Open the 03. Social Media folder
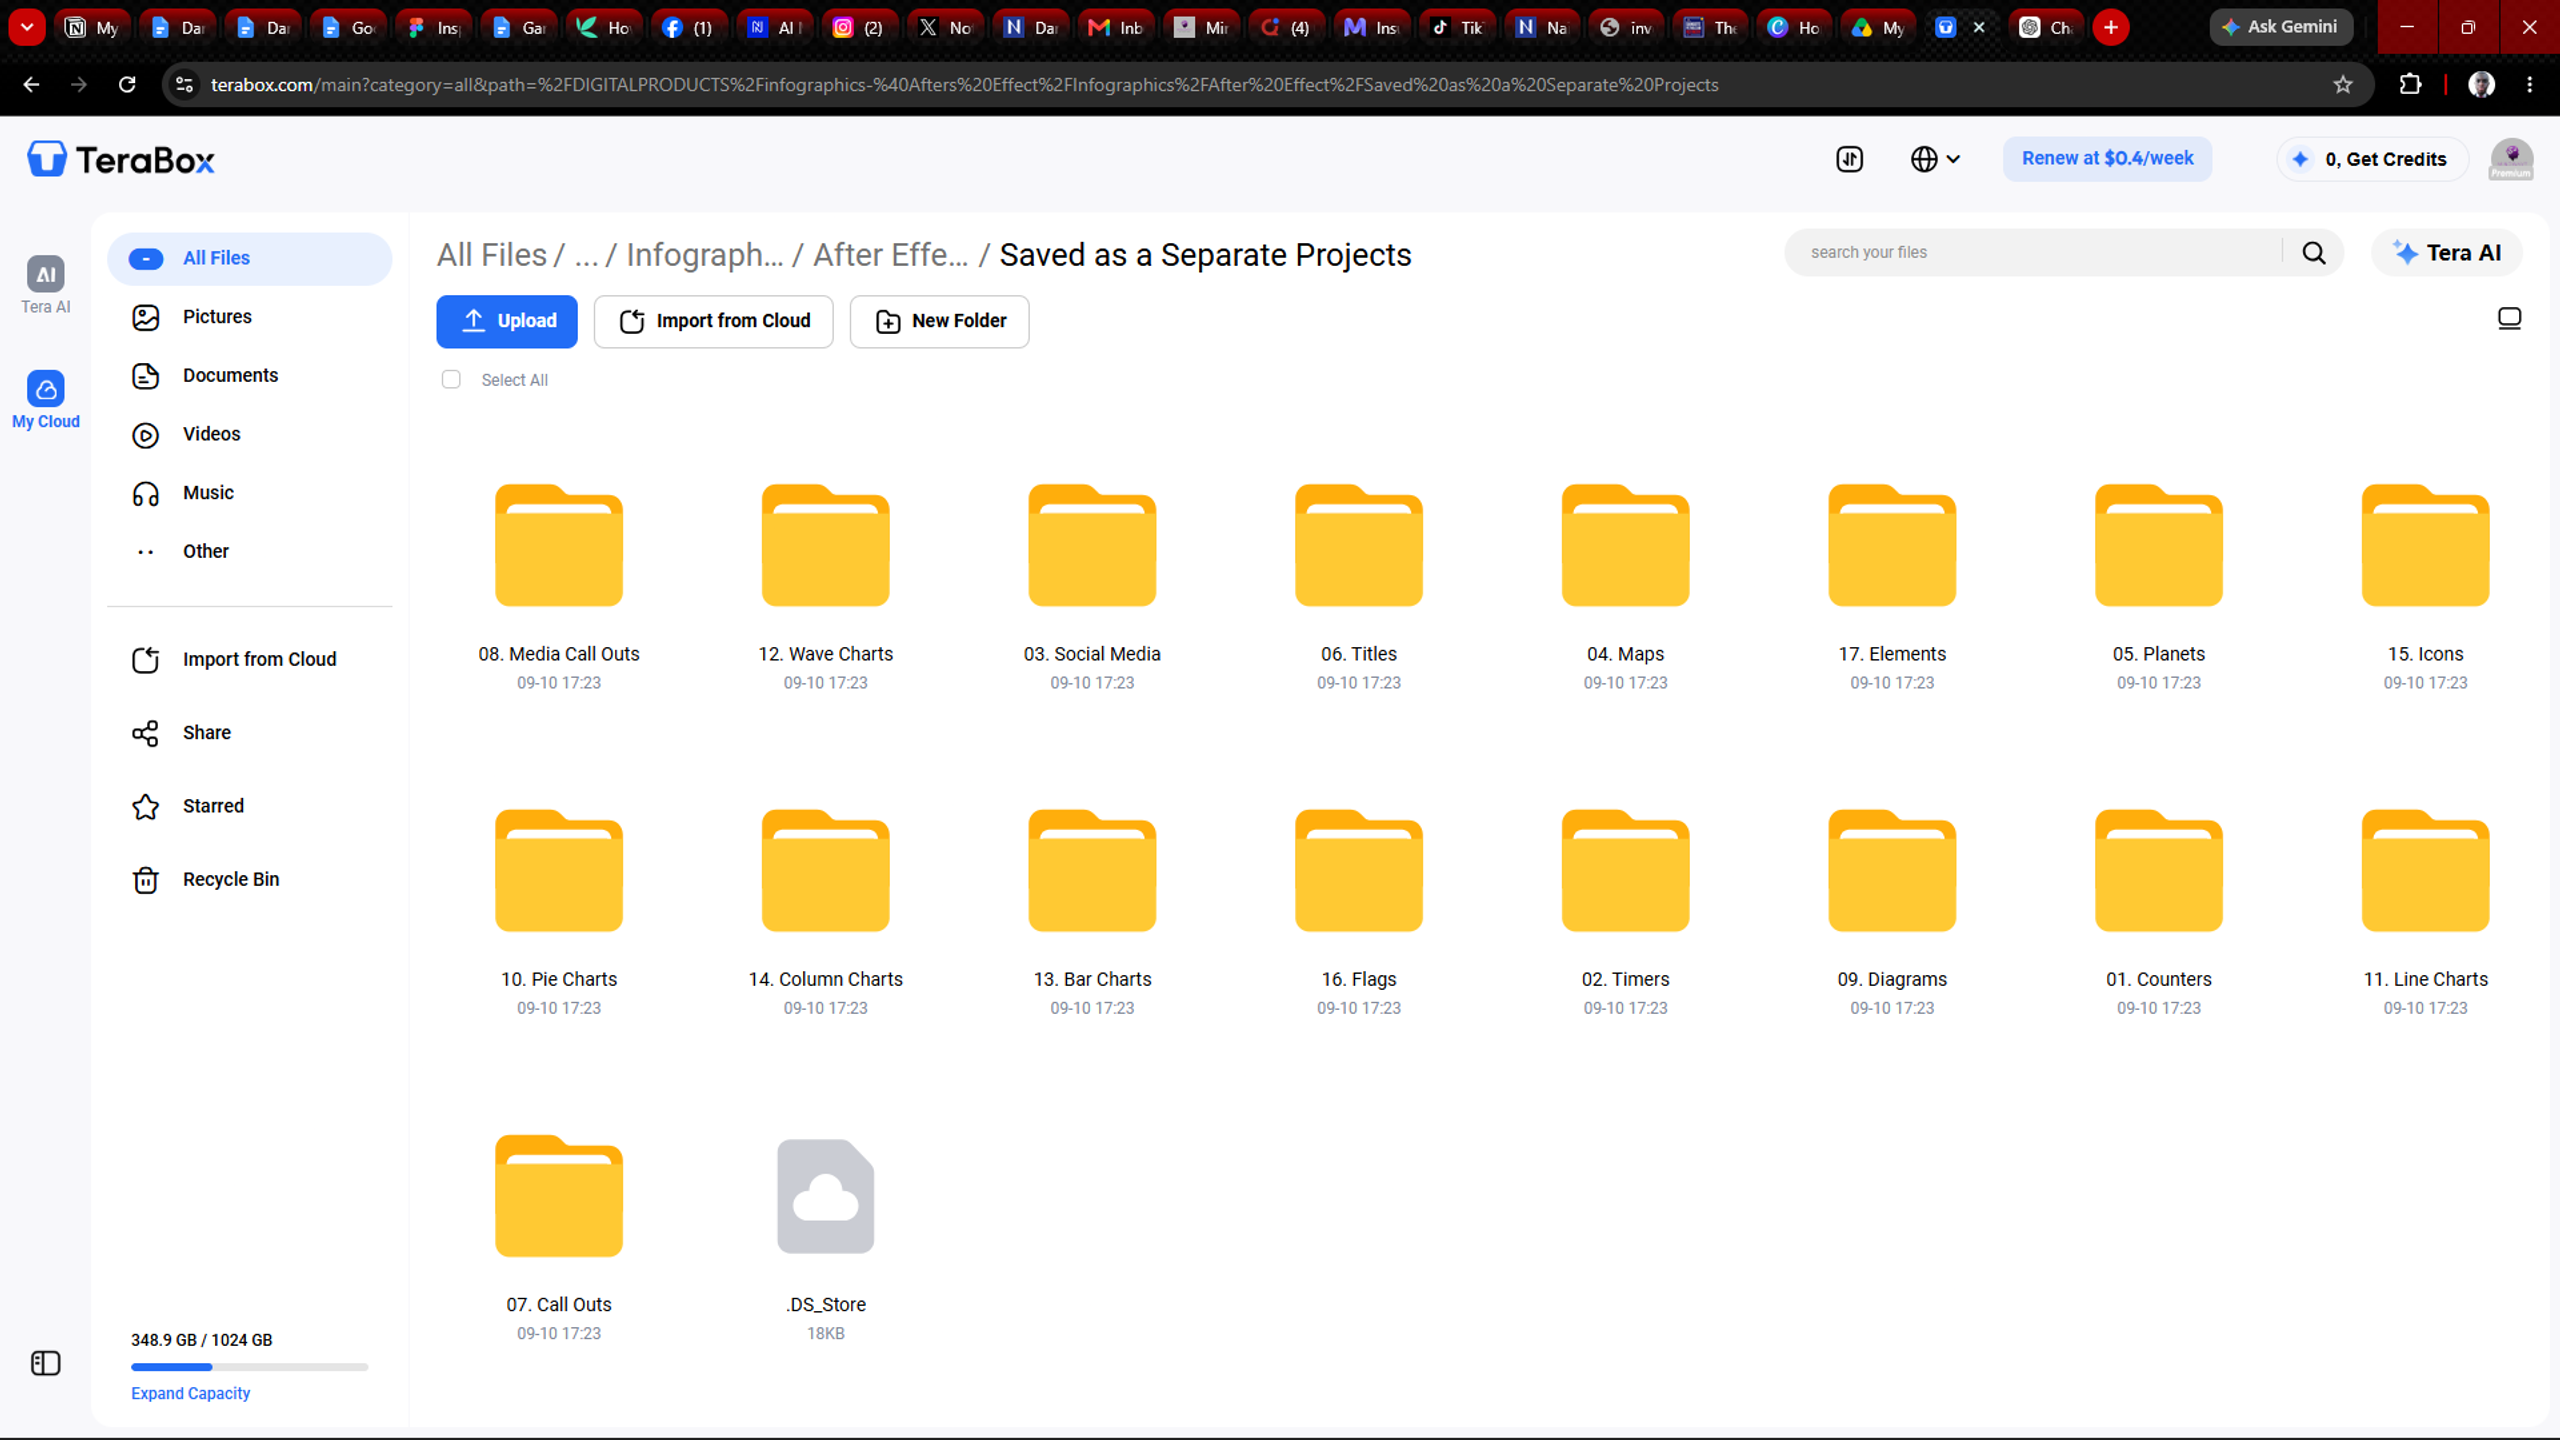 (x=1092, y=546)
